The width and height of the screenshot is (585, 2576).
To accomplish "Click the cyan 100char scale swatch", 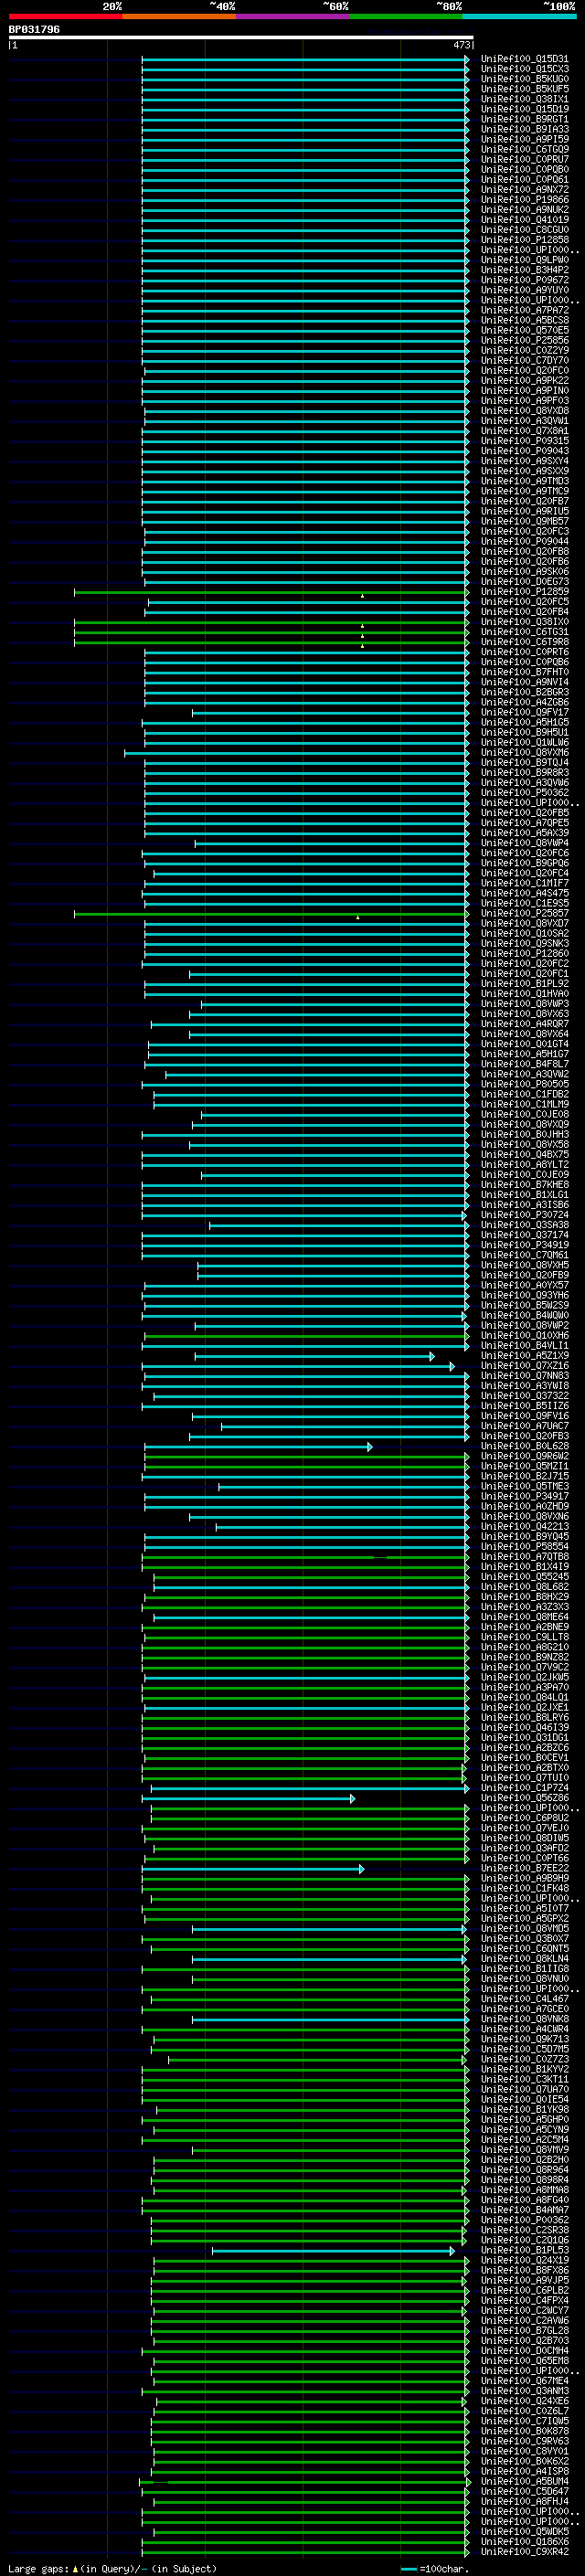I will pos(408,2569).
